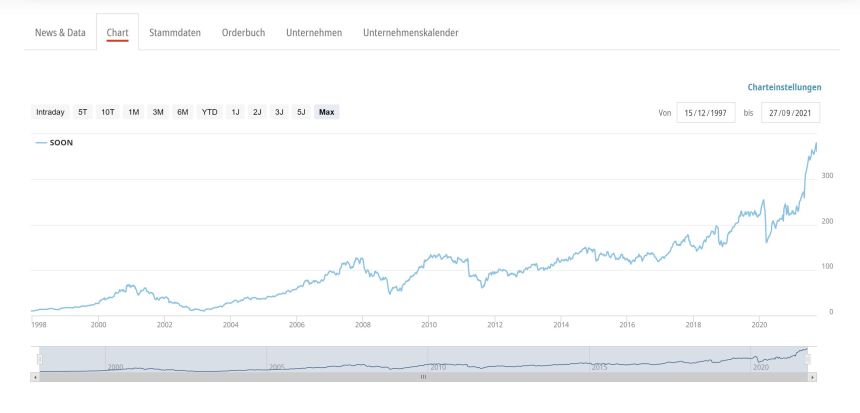This screenshot has height=413, width=860.
Task: Click the right scroll arrow of the navigator
Action: point(812,377)
